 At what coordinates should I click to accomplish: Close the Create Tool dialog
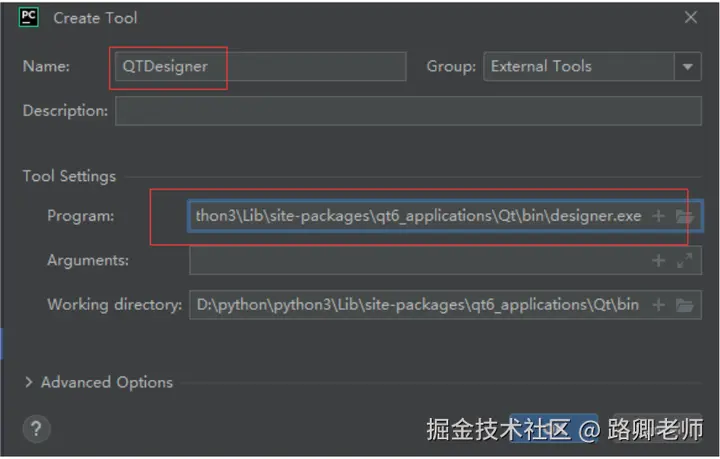[x=691, y=17]
